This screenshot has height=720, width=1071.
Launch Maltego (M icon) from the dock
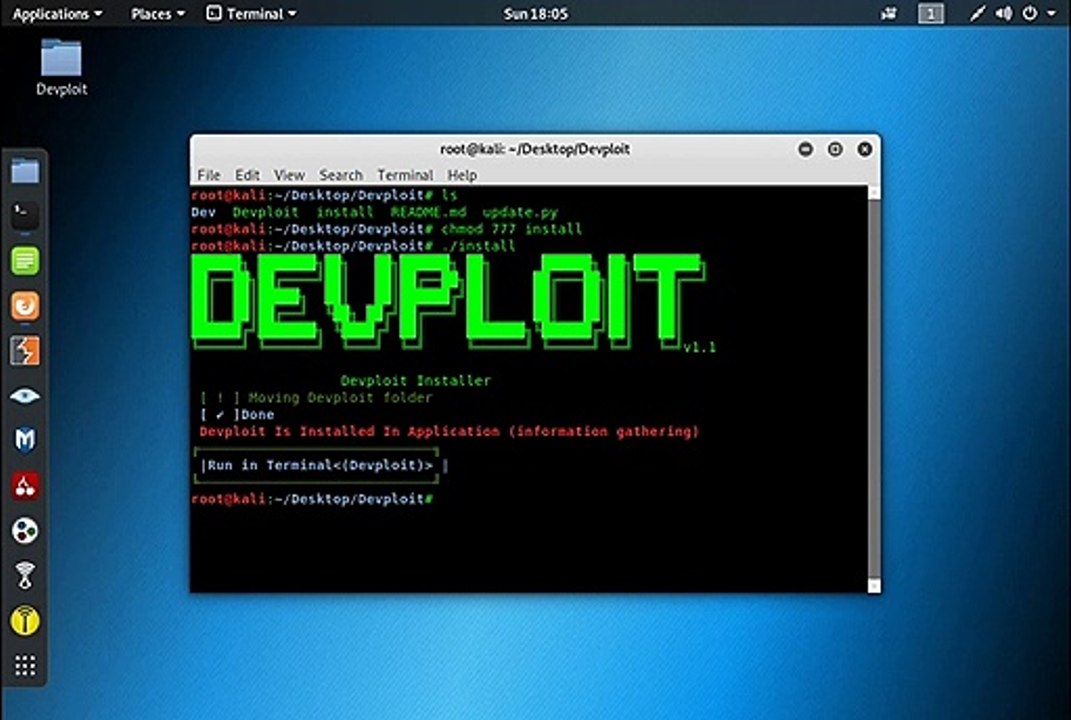[x=25, y=441]
